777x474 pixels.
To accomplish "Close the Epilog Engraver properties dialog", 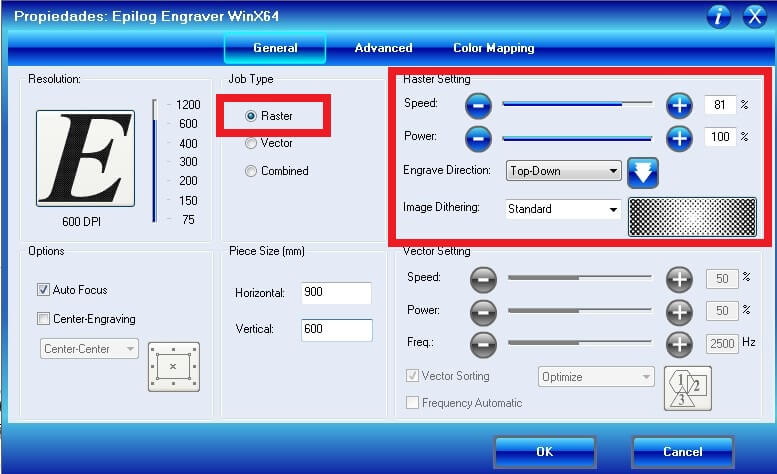I will click(755, 16).
